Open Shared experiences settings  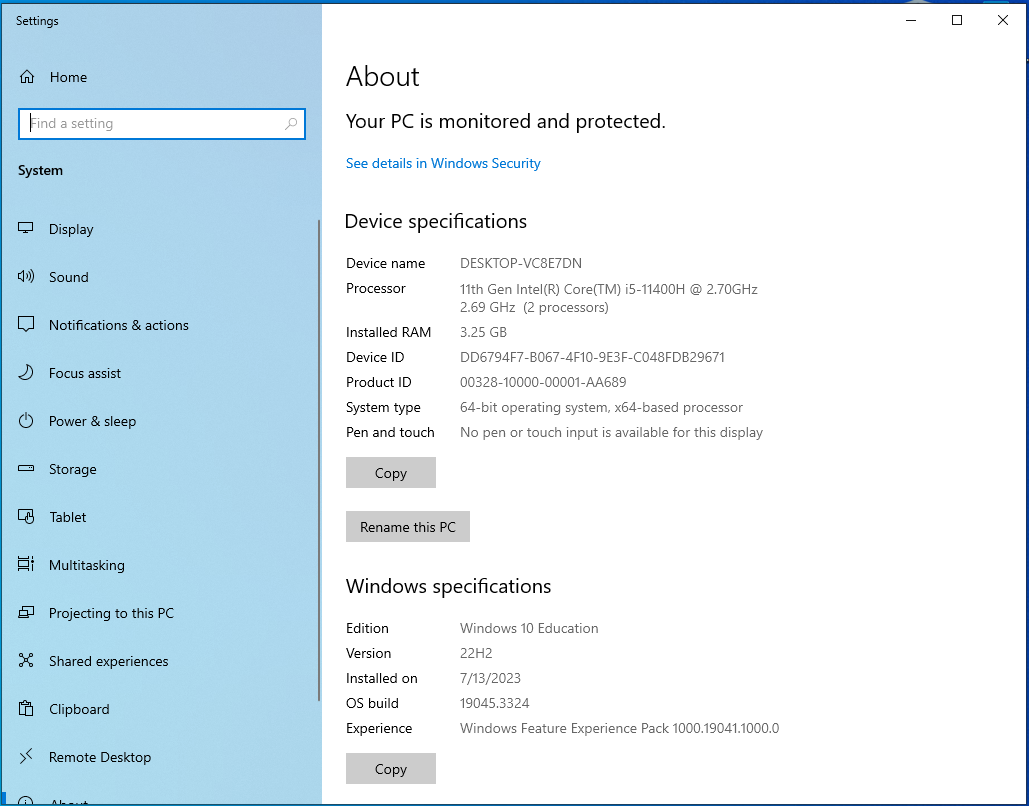tap(108, 661)
